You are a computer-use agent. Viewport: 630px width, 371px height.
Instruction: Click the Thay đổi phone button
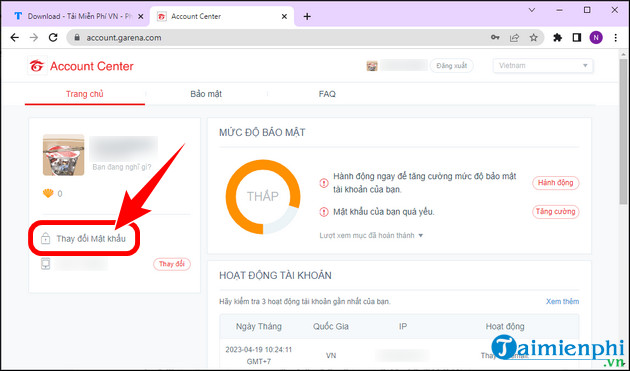point(172,264)
